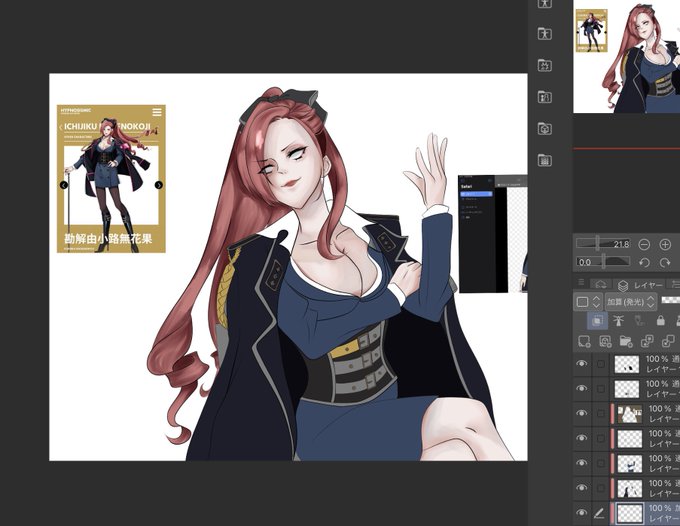
Task: Toggle eye of layer with blue marks thumbnail
Action: (582, 463)
